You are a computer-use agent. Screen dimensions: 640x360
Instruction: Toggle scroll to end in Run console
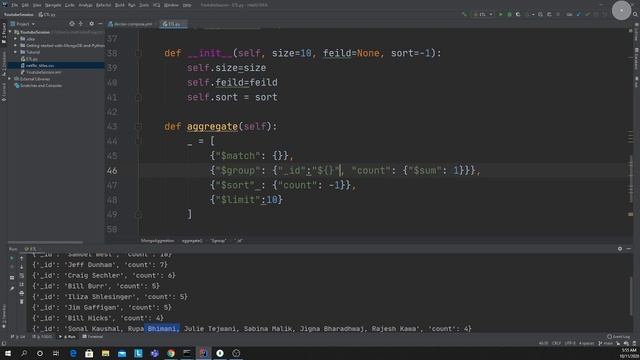[x=22, y=284]
